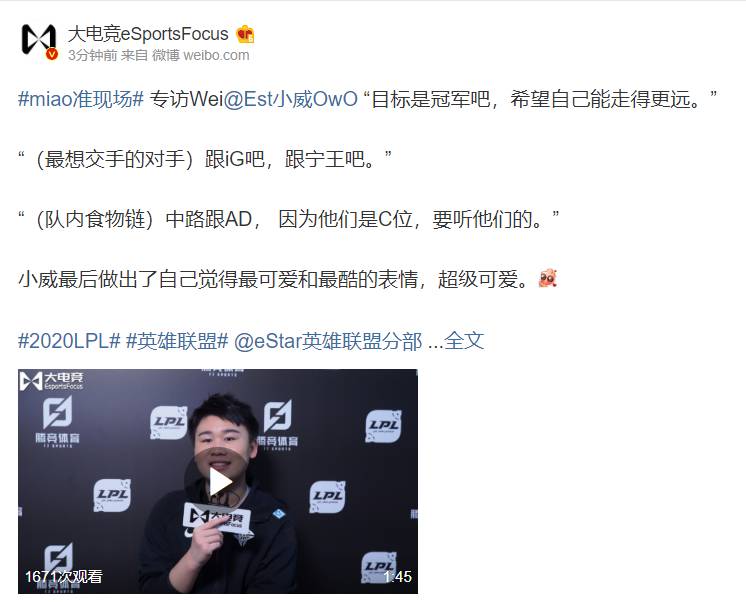Image resolution: width=746 pixels, height=602 pixels.
Task: Click the 大电竞eSportsFocus account name
Action: 148,34
